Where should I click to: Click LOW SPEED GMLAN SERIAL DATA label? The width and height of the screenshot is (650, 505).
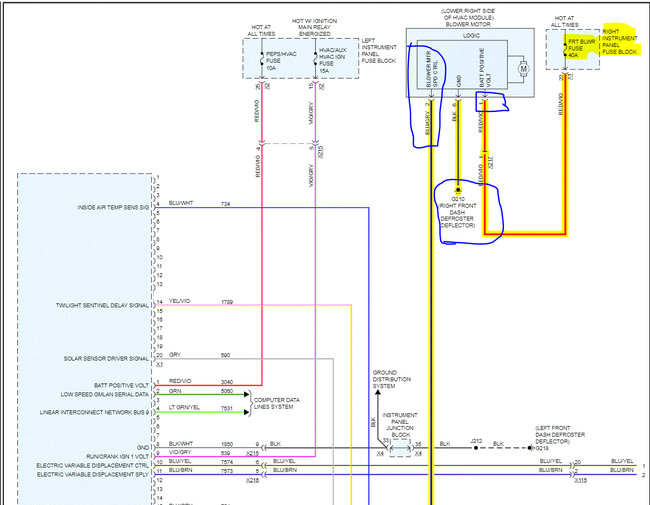104,394
